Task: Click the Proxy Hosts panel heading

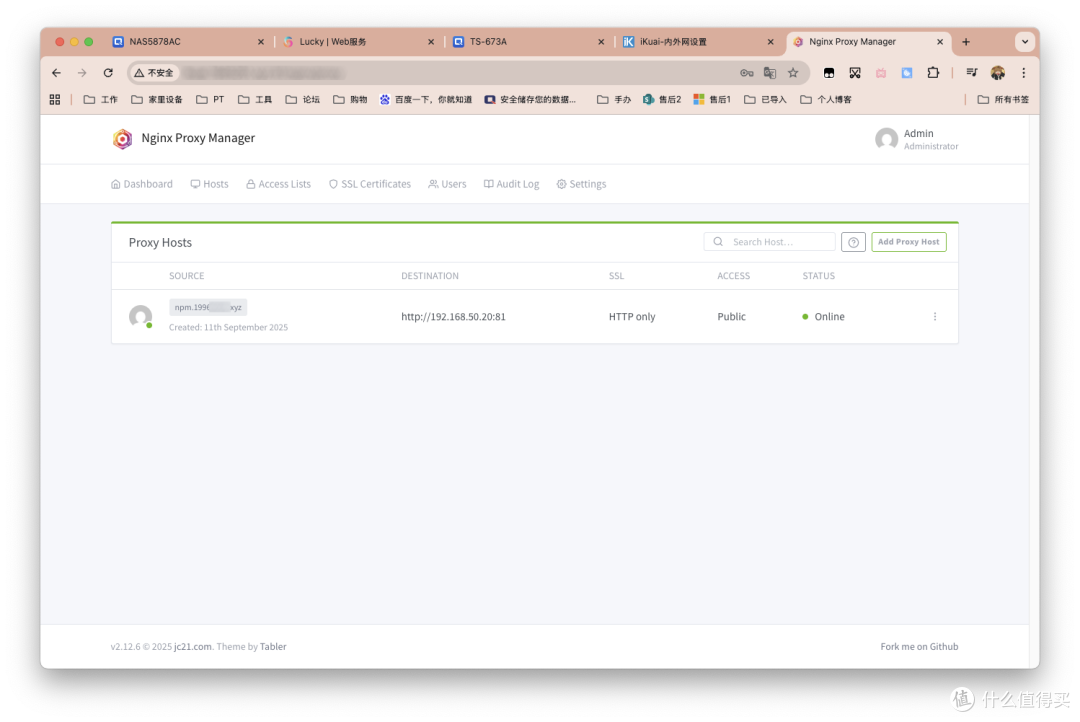Action: click(x=160, y=243)
